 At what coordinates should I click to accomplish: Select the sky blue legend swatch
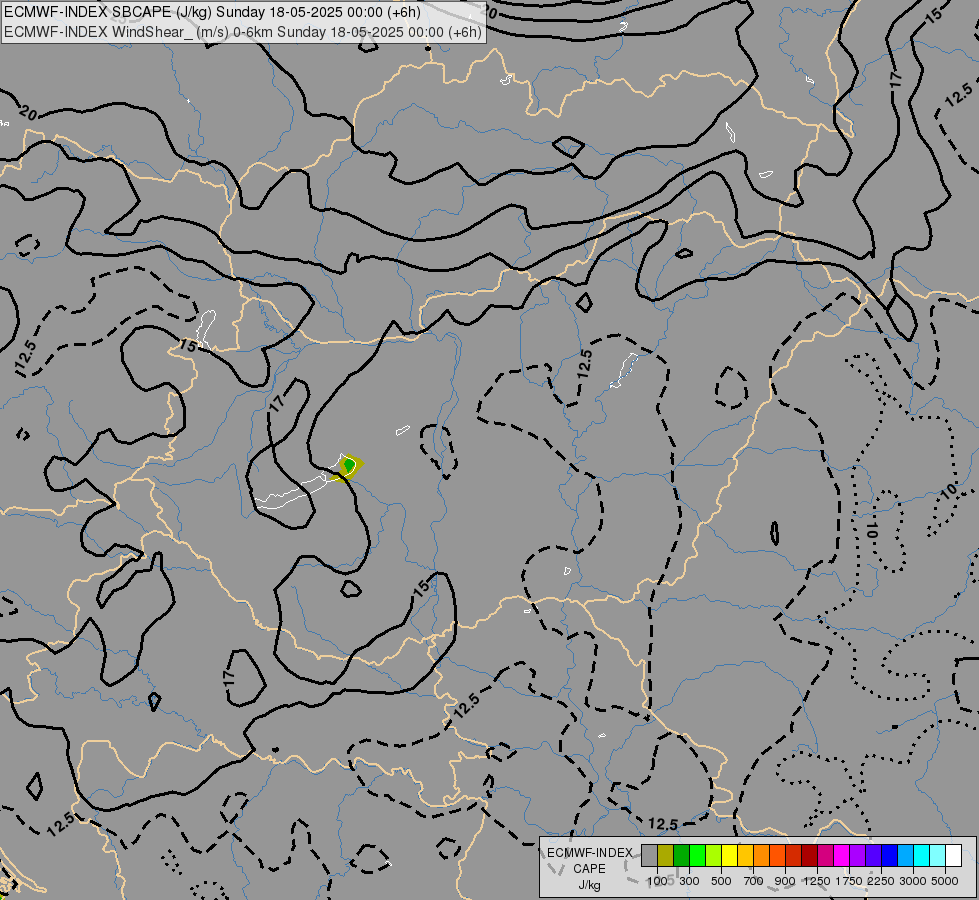[905, 855]
